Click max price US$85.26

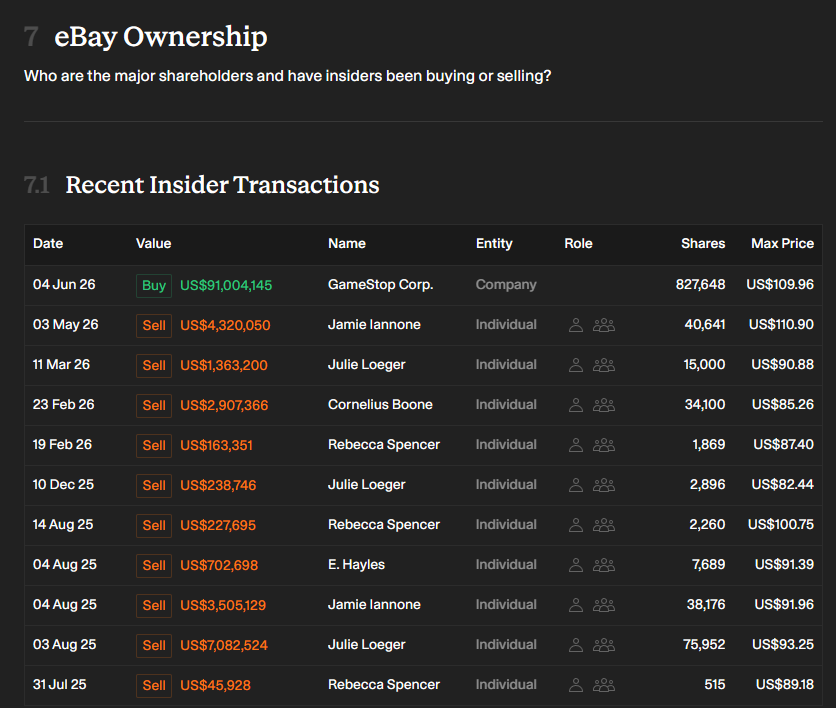[783, 405]
